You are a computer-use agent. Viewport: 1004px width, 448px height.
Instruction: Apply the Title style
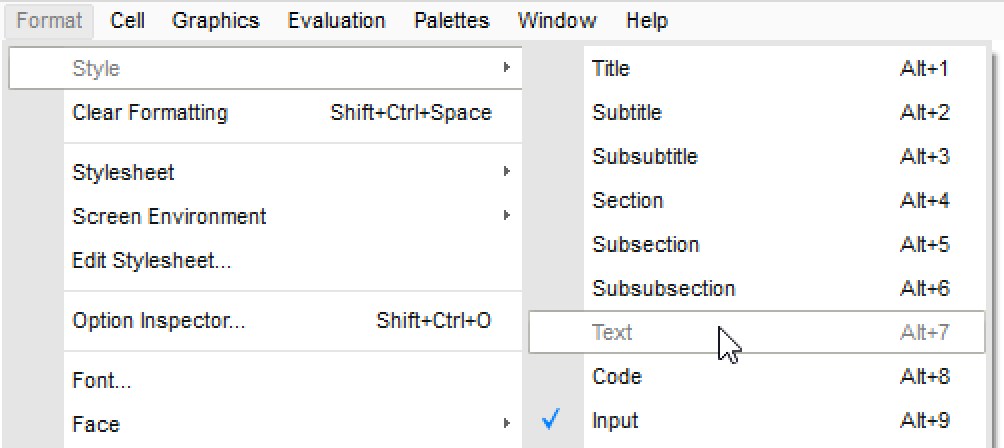611,68
